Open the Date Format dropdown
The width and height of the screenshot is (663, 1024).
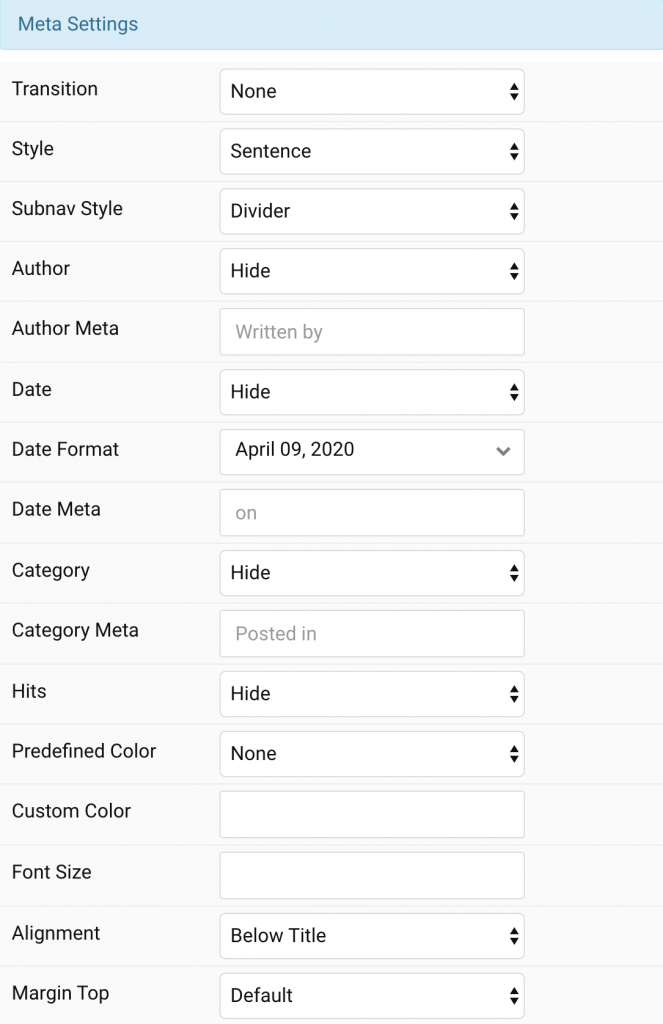pyautogui.click(x=370, y=451)
